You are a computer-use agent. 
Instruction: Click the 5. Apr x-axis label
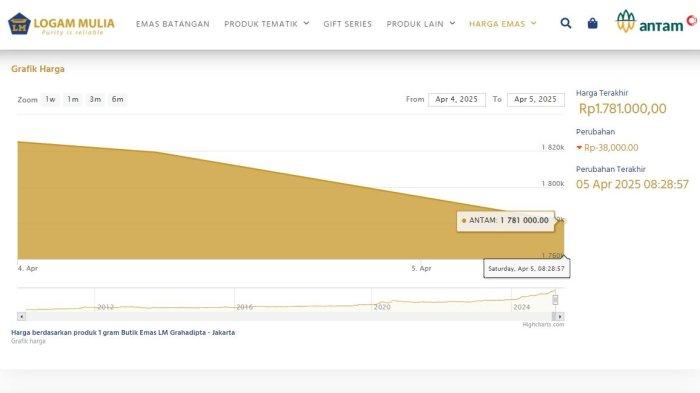[421, 268]
